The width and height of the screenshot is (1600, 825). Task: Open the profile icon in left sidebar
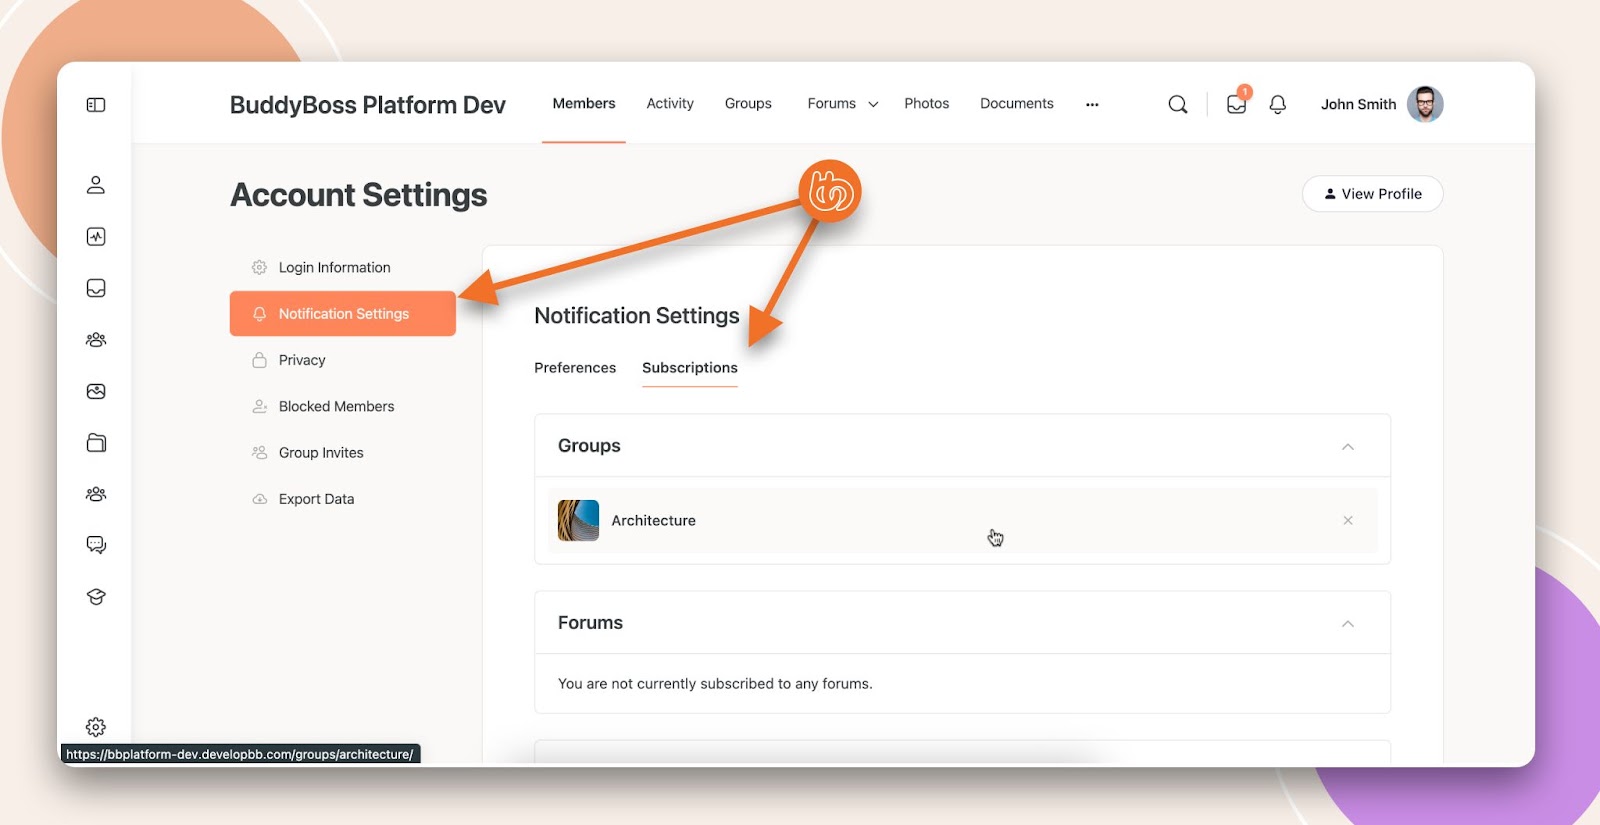[96, 185]
